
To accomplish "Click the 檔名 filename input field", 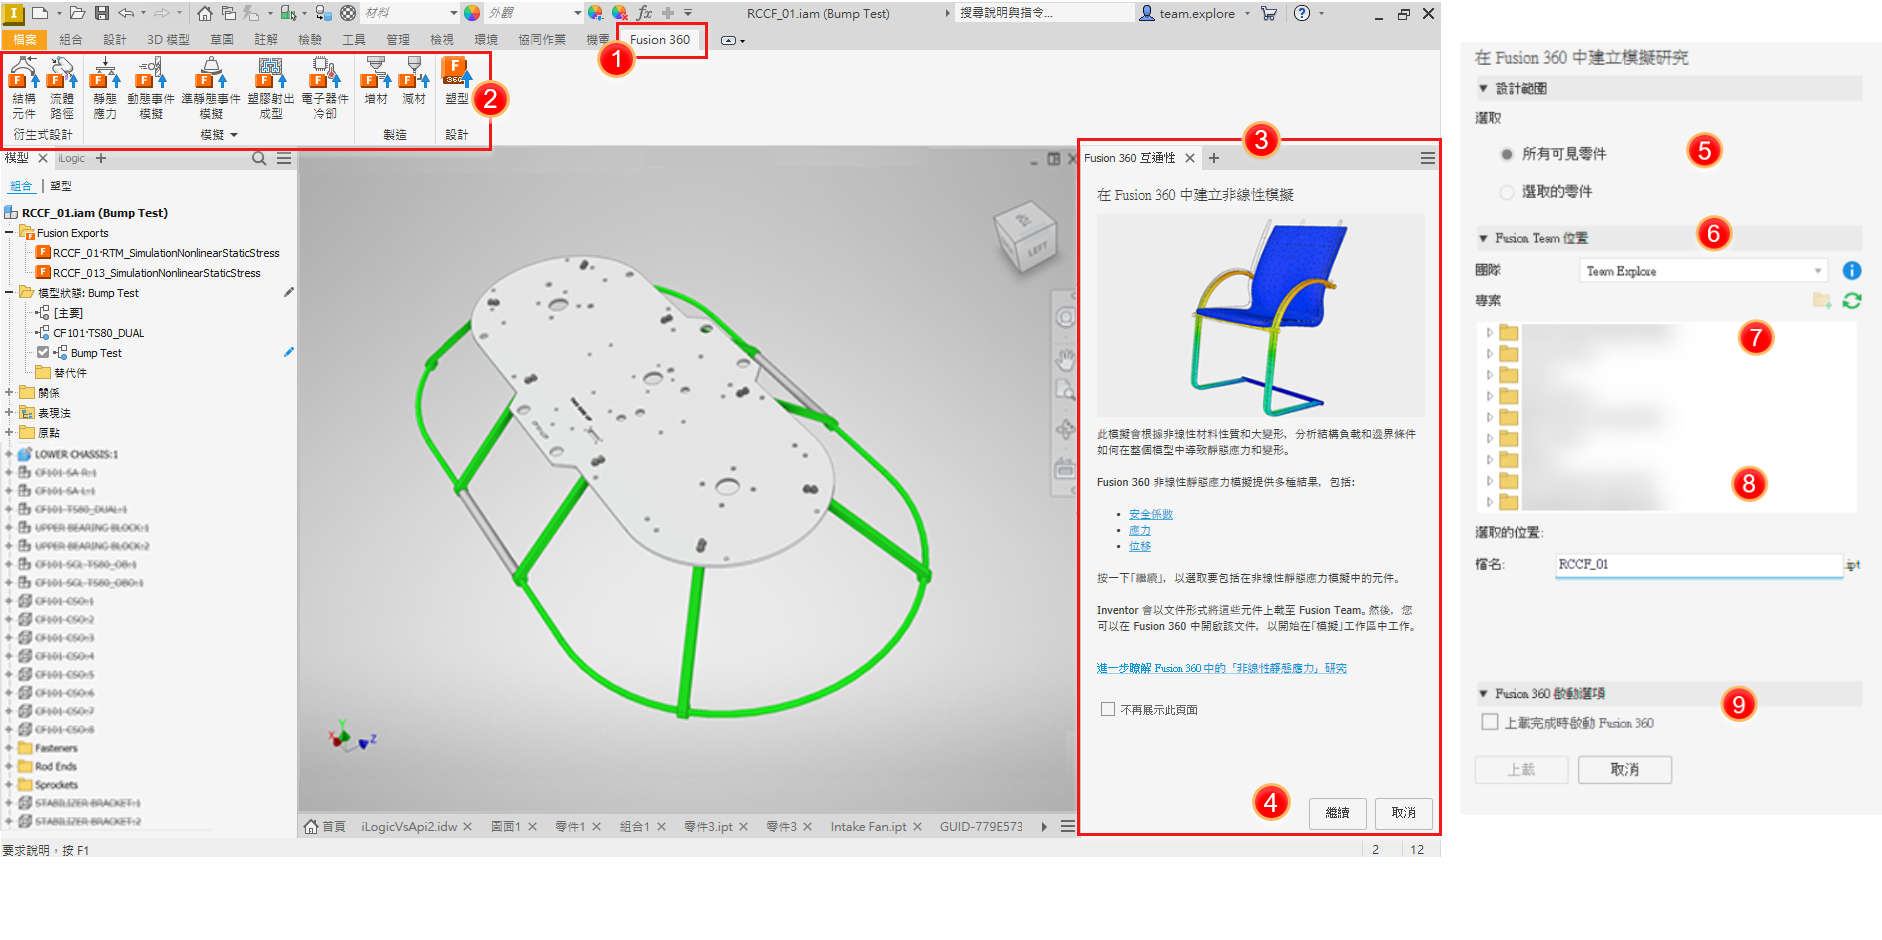I will [1699, 565].
